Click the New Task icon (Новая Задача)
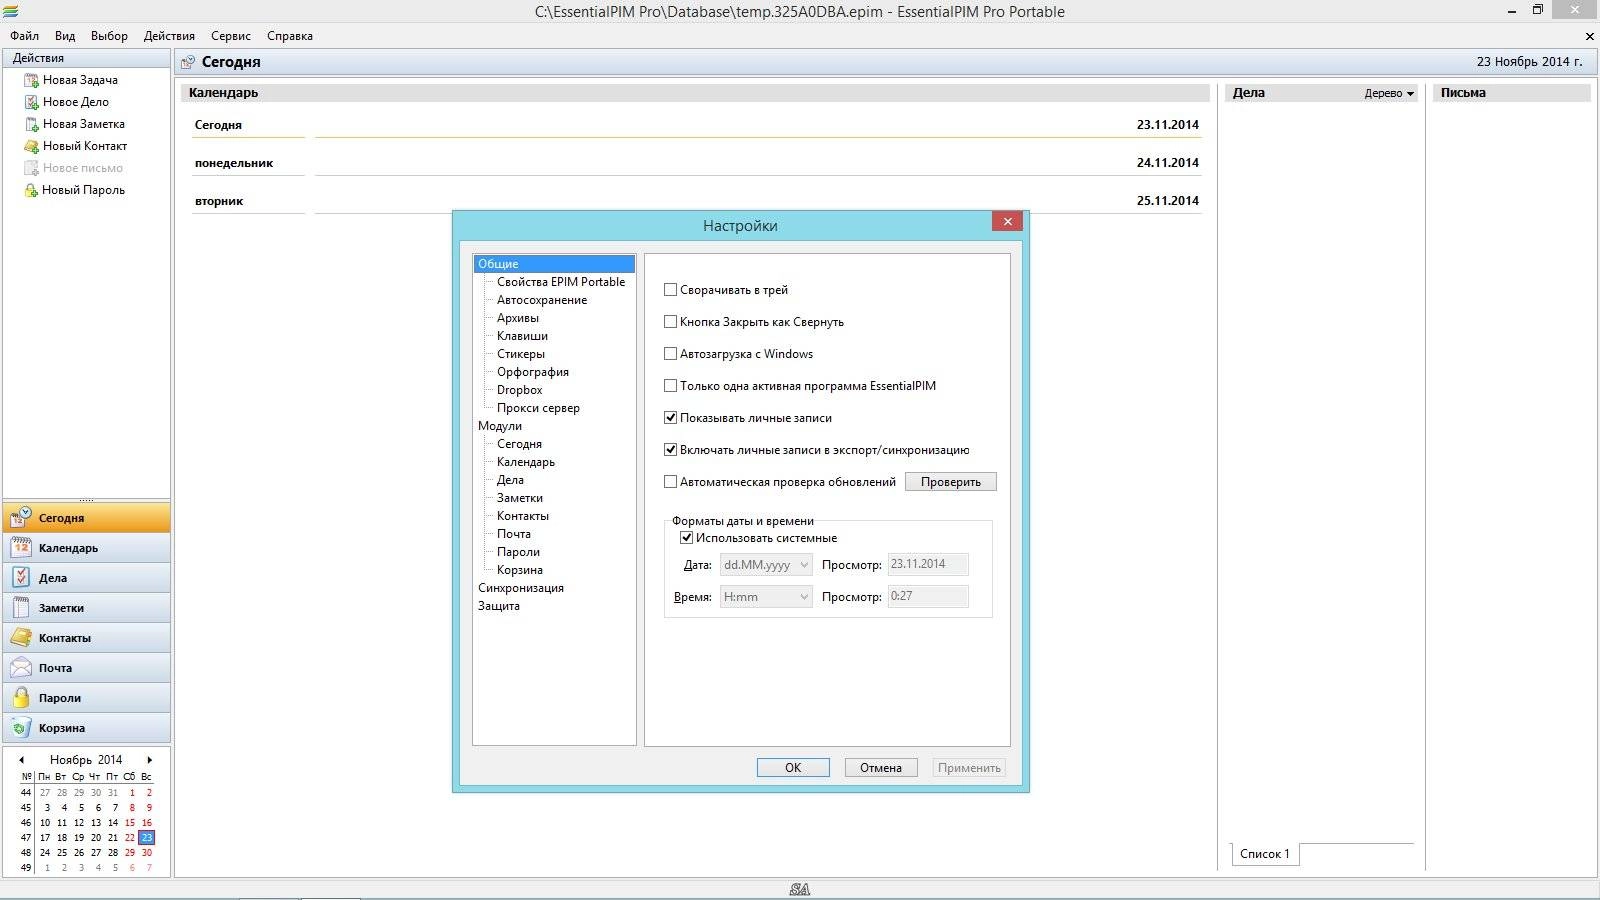The height and width of the screenshot is (900, 1600). coord(31,80)
